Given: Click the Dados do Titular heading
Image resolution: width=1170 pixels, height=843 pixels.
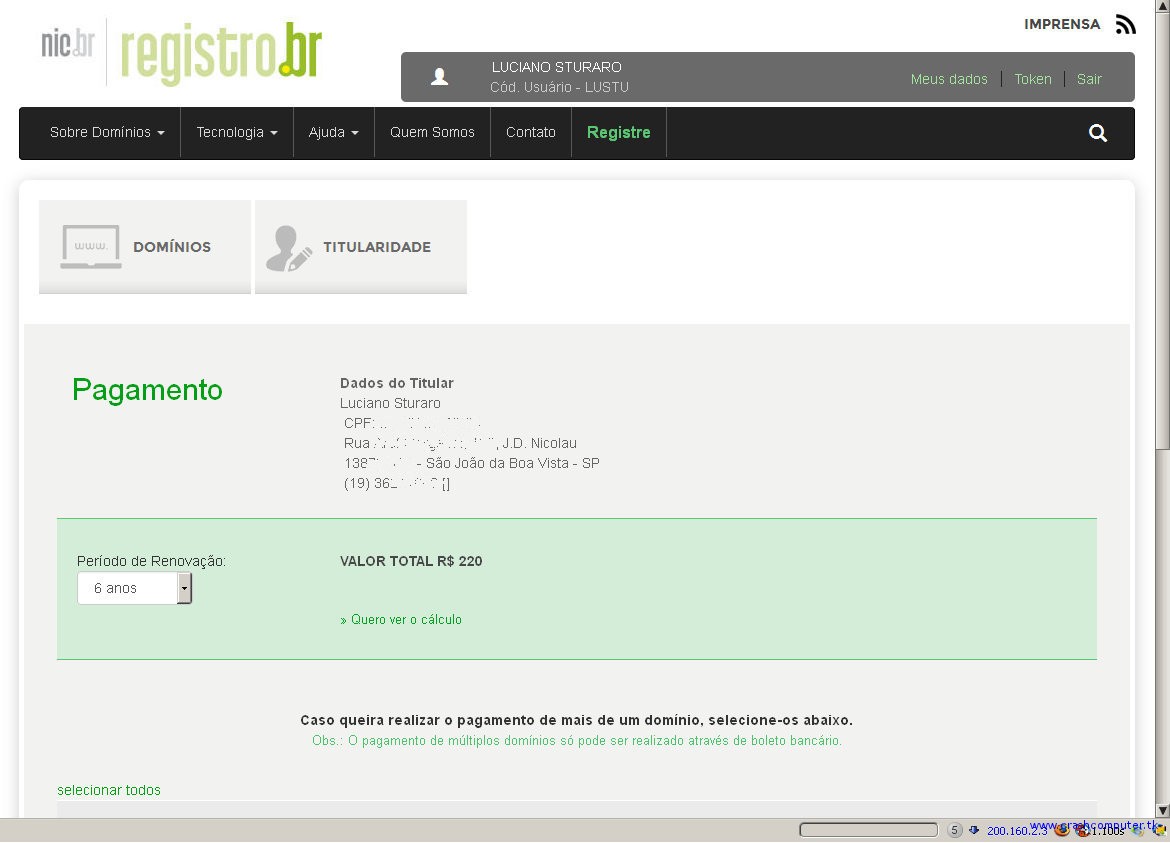Looking at the screenshot, I should point(396,383).
